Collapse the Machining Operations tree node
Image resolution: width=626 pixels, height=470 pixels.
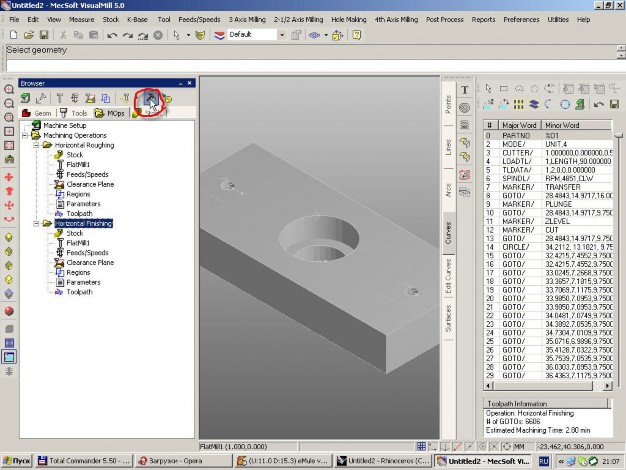(x=25, y=135)
